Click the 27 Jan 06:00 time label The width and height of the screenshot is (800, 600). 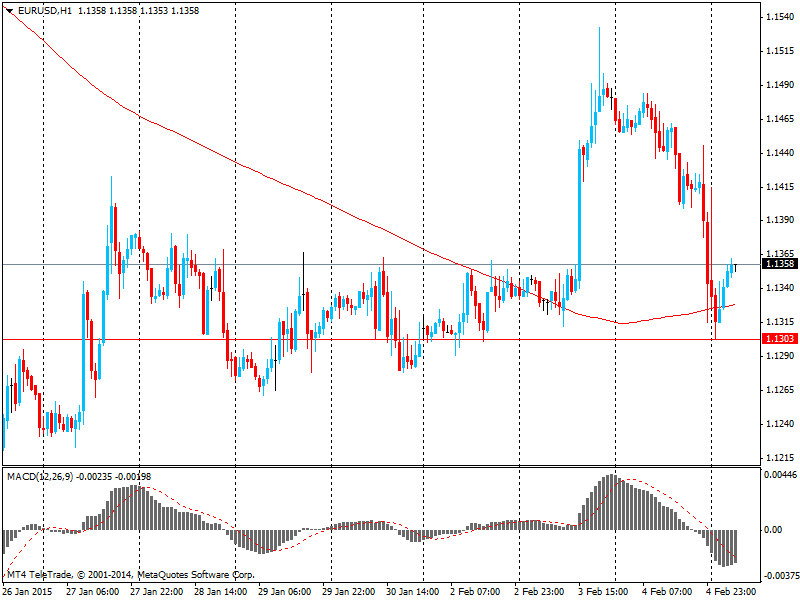tap(92, 592)
